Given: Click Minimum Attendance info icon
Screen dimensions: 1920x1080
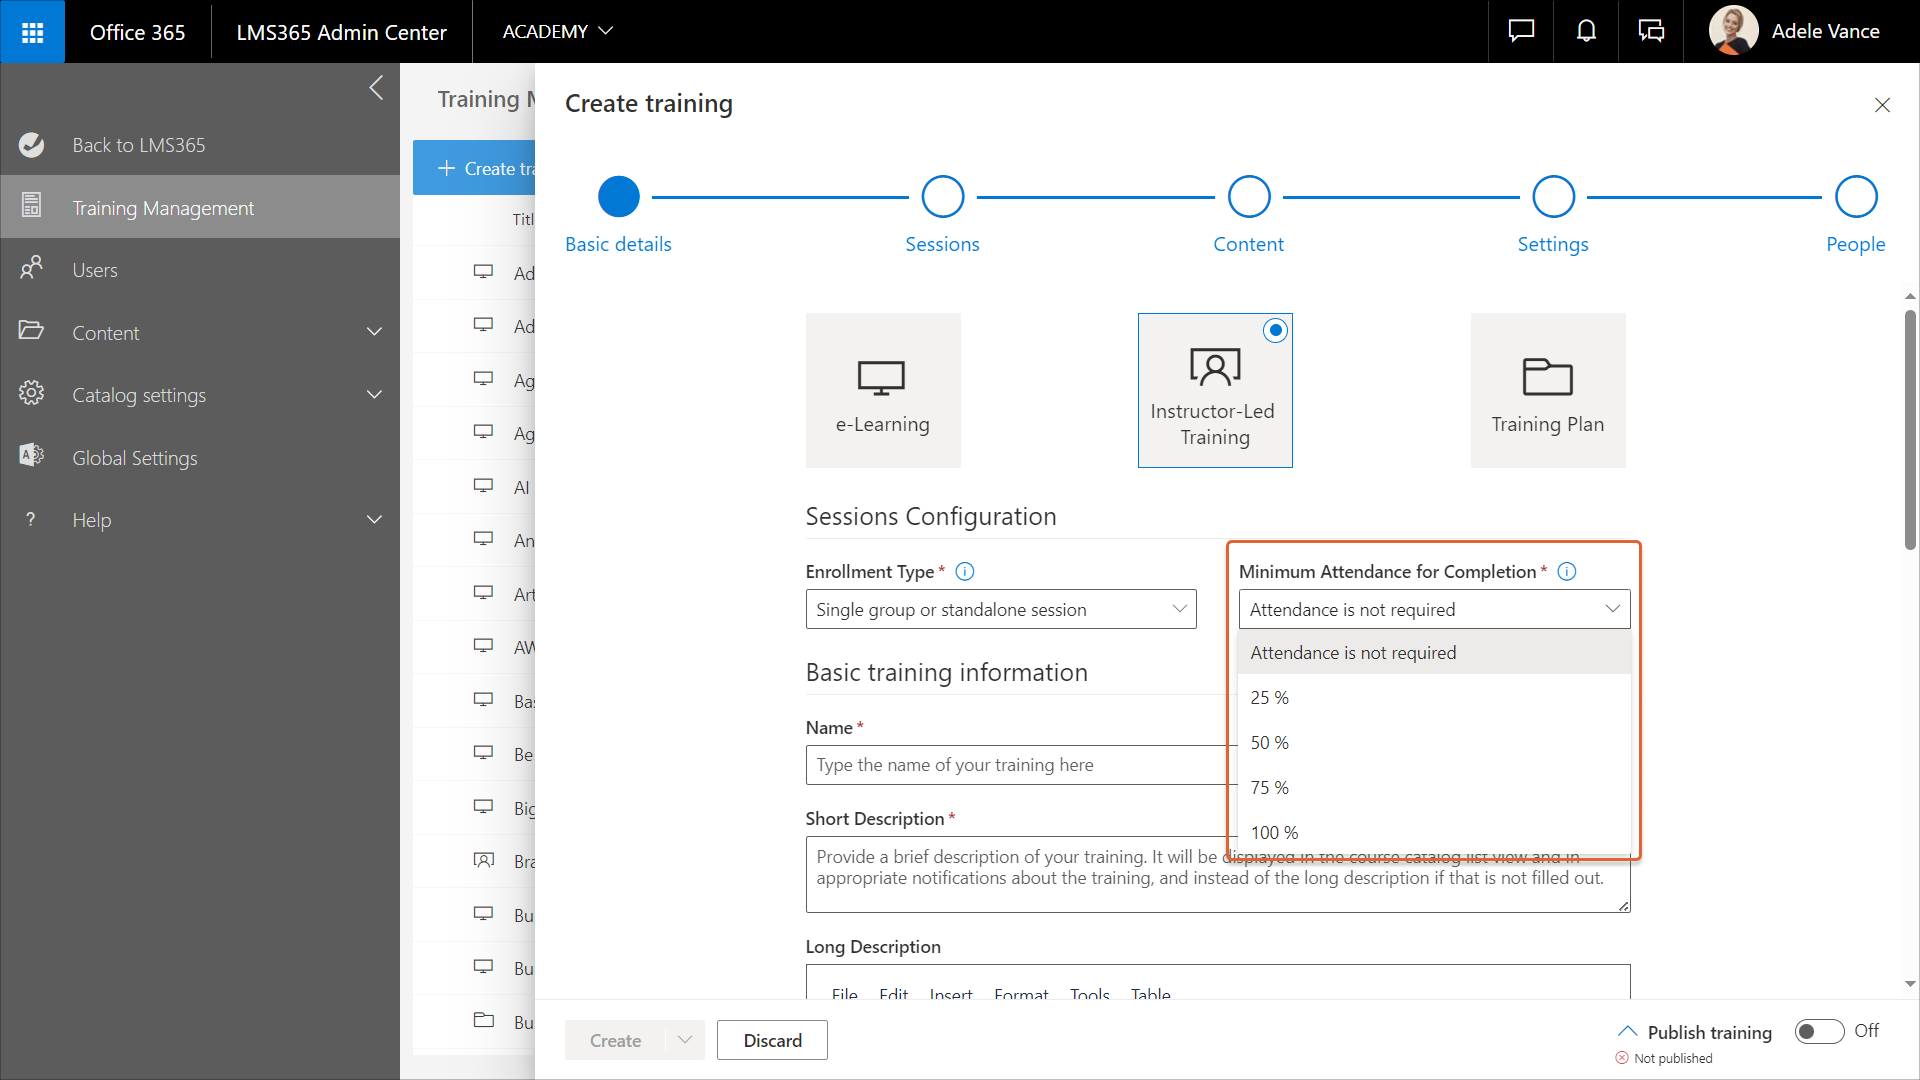Looking at the screenshot, I should [1567, 572].
